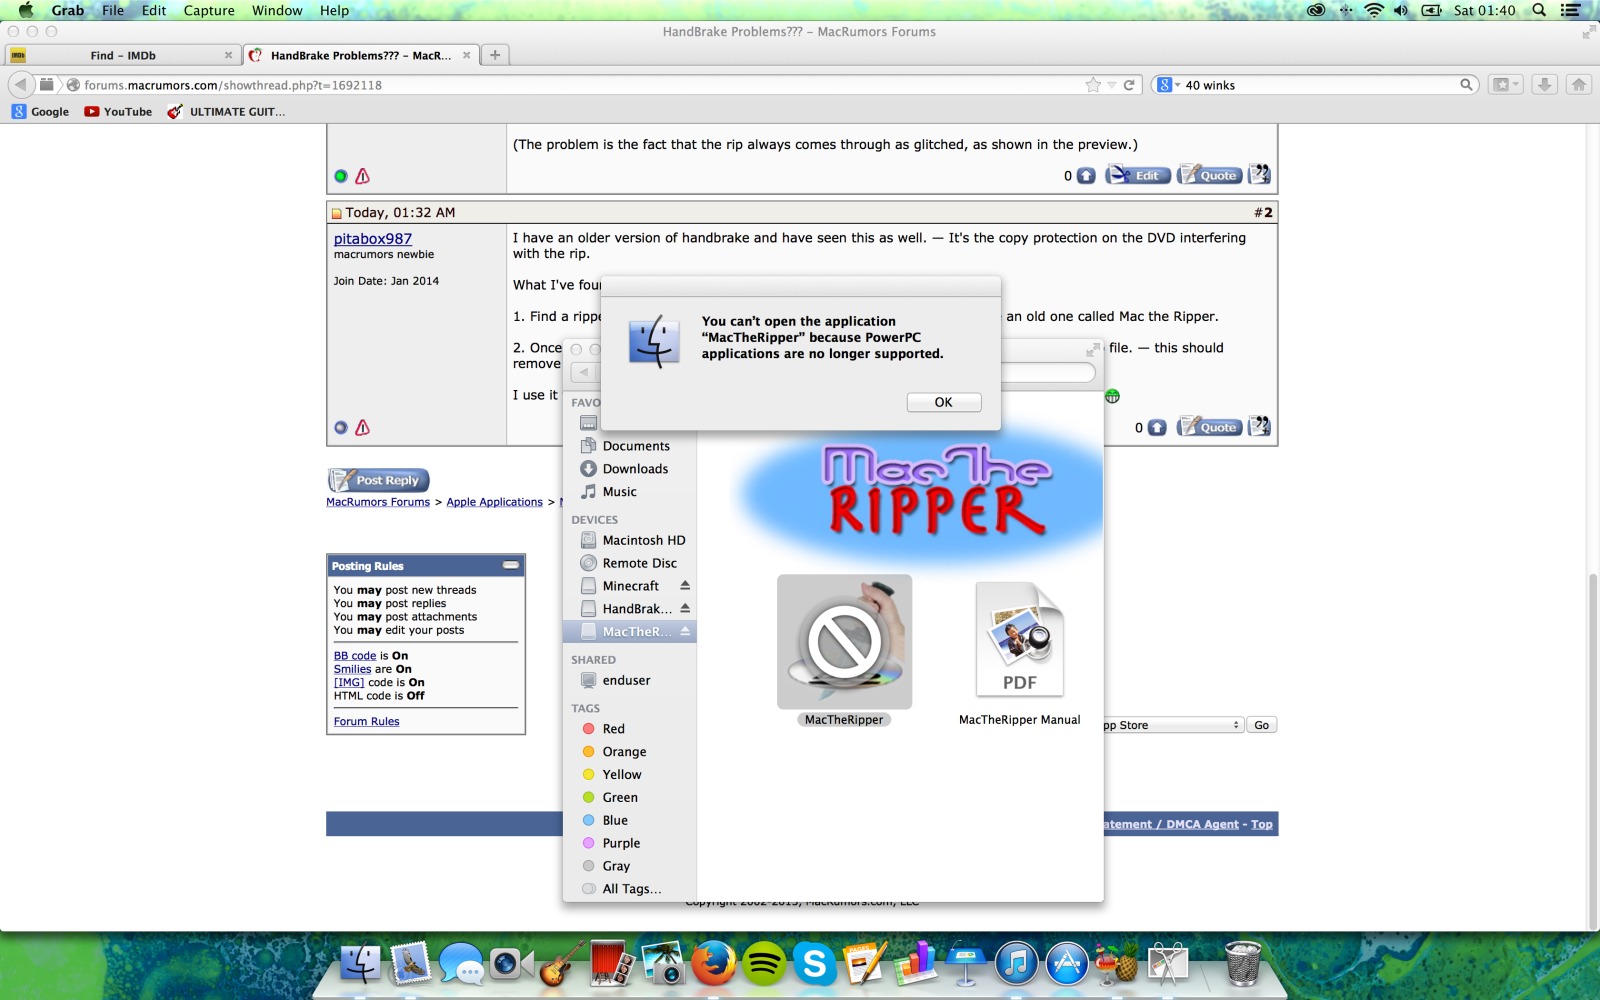The width and height of the screenshot is (1600, 1000).
Task: Select Macintosh HD in Finder sidebar
Action: (x=644, y=540)
